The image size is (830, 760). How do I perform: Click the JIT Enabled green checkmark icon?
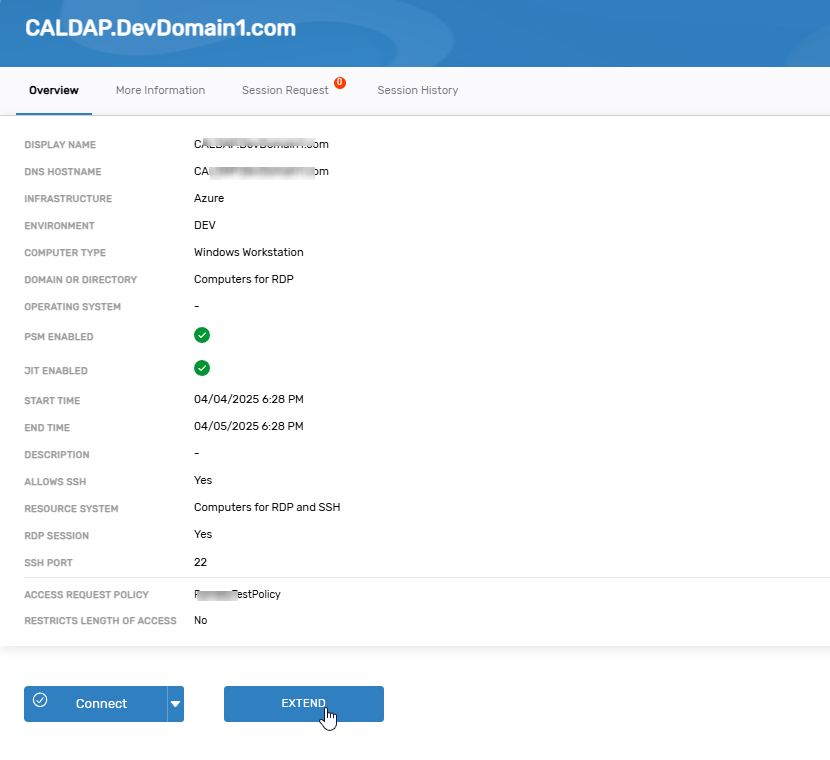point(202,368)
